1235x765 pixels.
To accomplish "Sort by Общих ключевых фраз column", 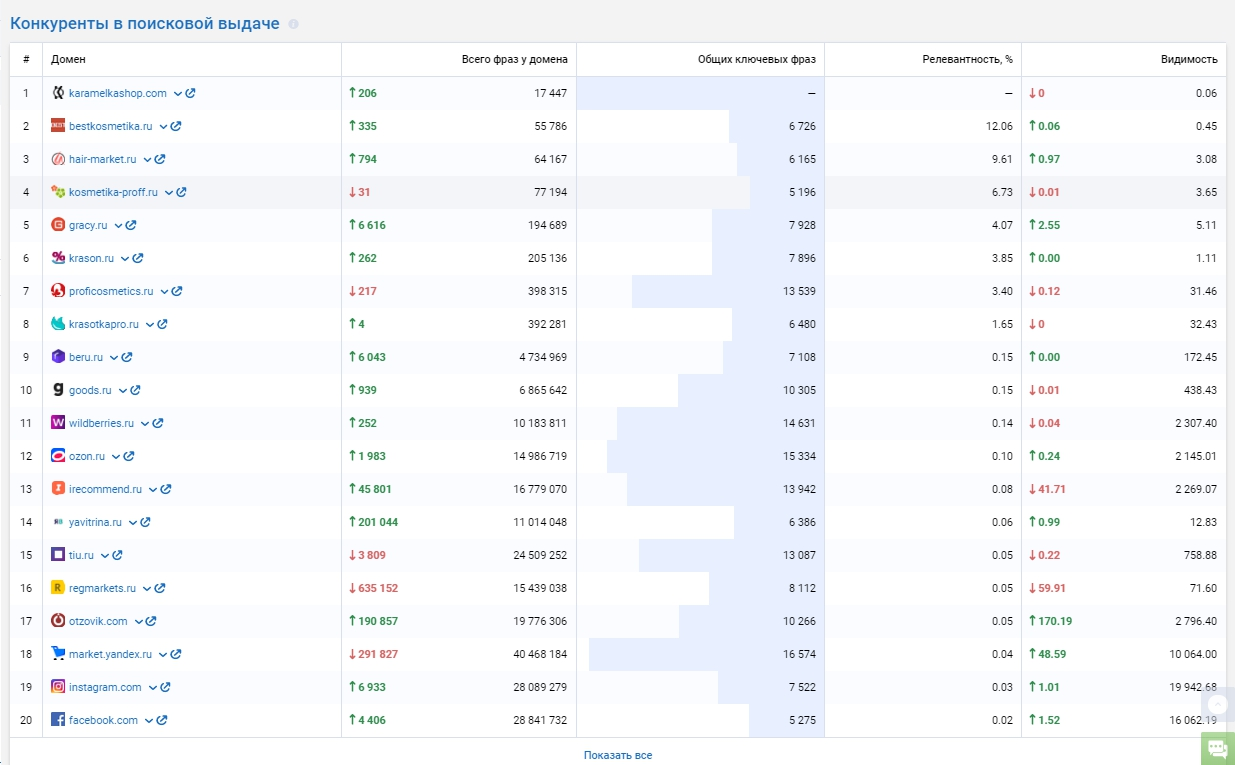I will (x=757, y=60).
